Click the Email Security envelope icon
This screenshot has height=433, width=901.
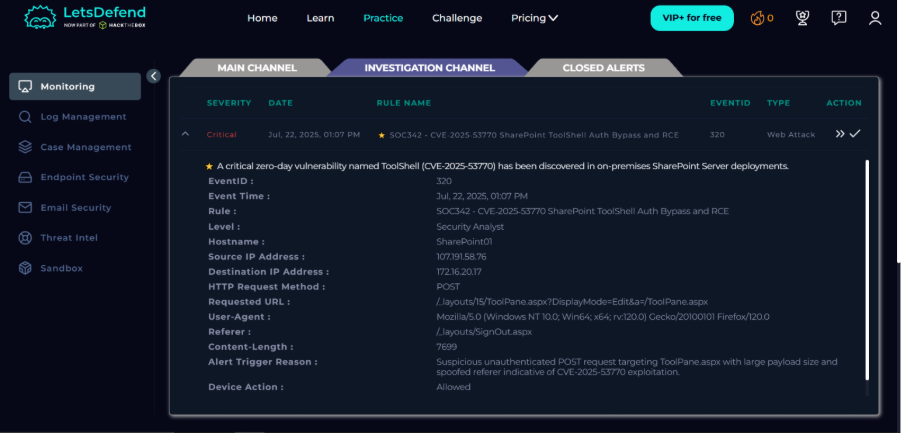pyautogui.click(x=25, y=208)
